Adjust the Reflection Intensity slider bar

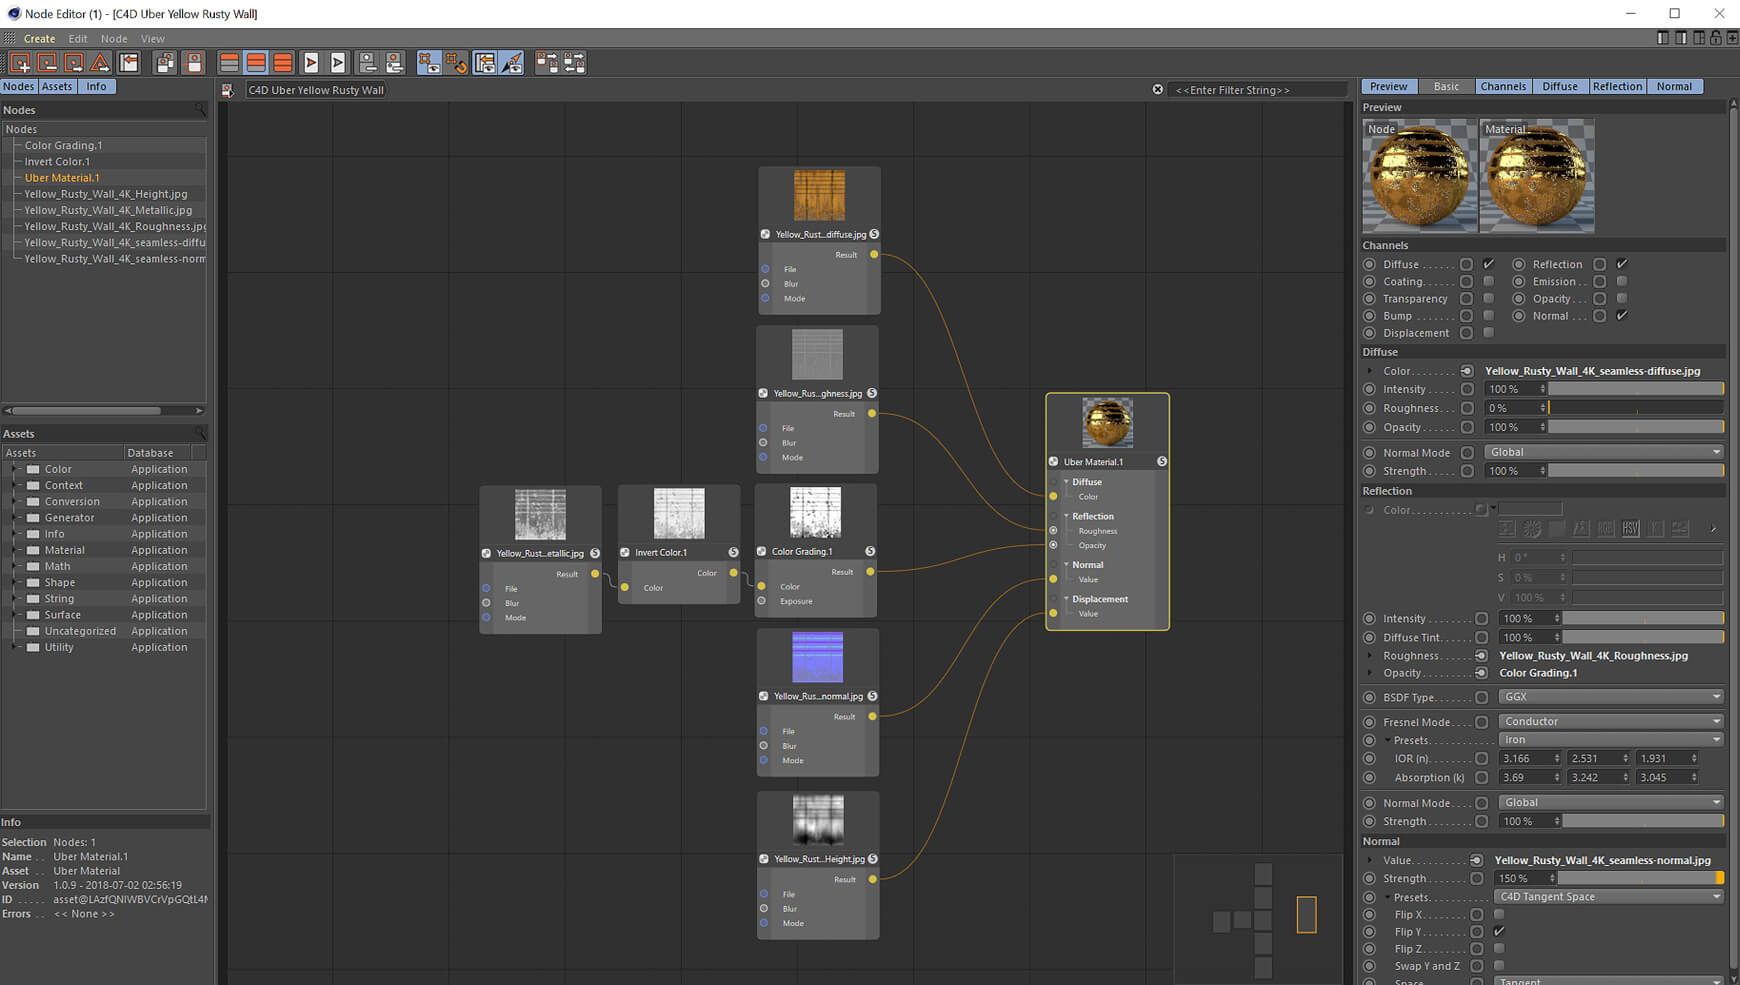(1643, 619)
